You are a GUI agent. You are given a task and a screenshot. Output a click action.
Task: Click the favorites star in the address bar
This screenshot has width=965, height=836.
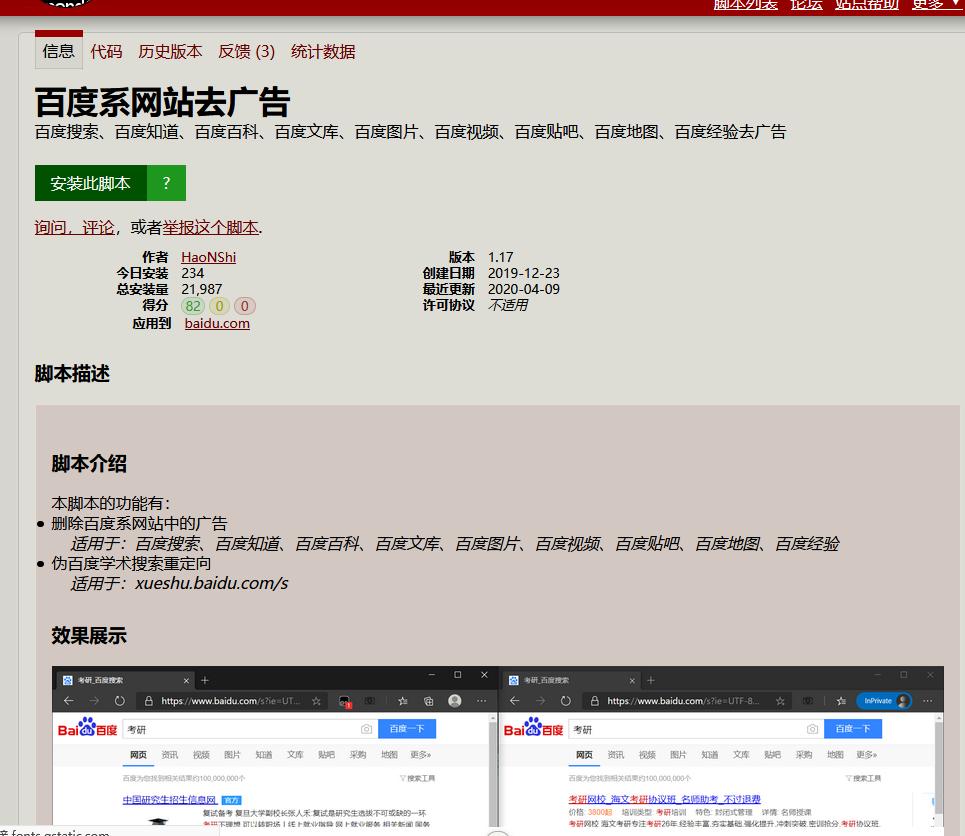tap(316, 700)
